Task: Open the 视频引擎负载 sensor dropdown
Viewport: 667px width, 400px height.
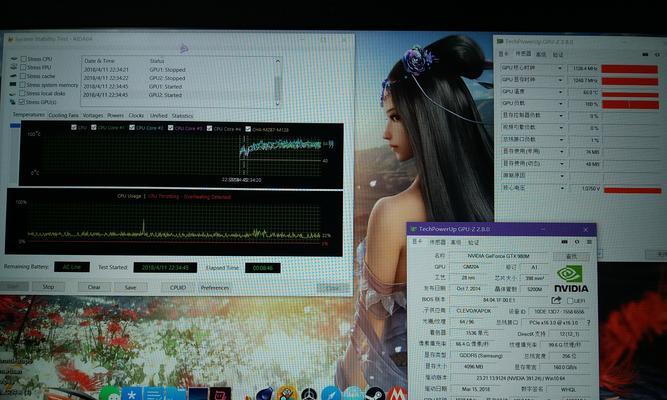Action: pyautogui.click(x=561, y=127)
